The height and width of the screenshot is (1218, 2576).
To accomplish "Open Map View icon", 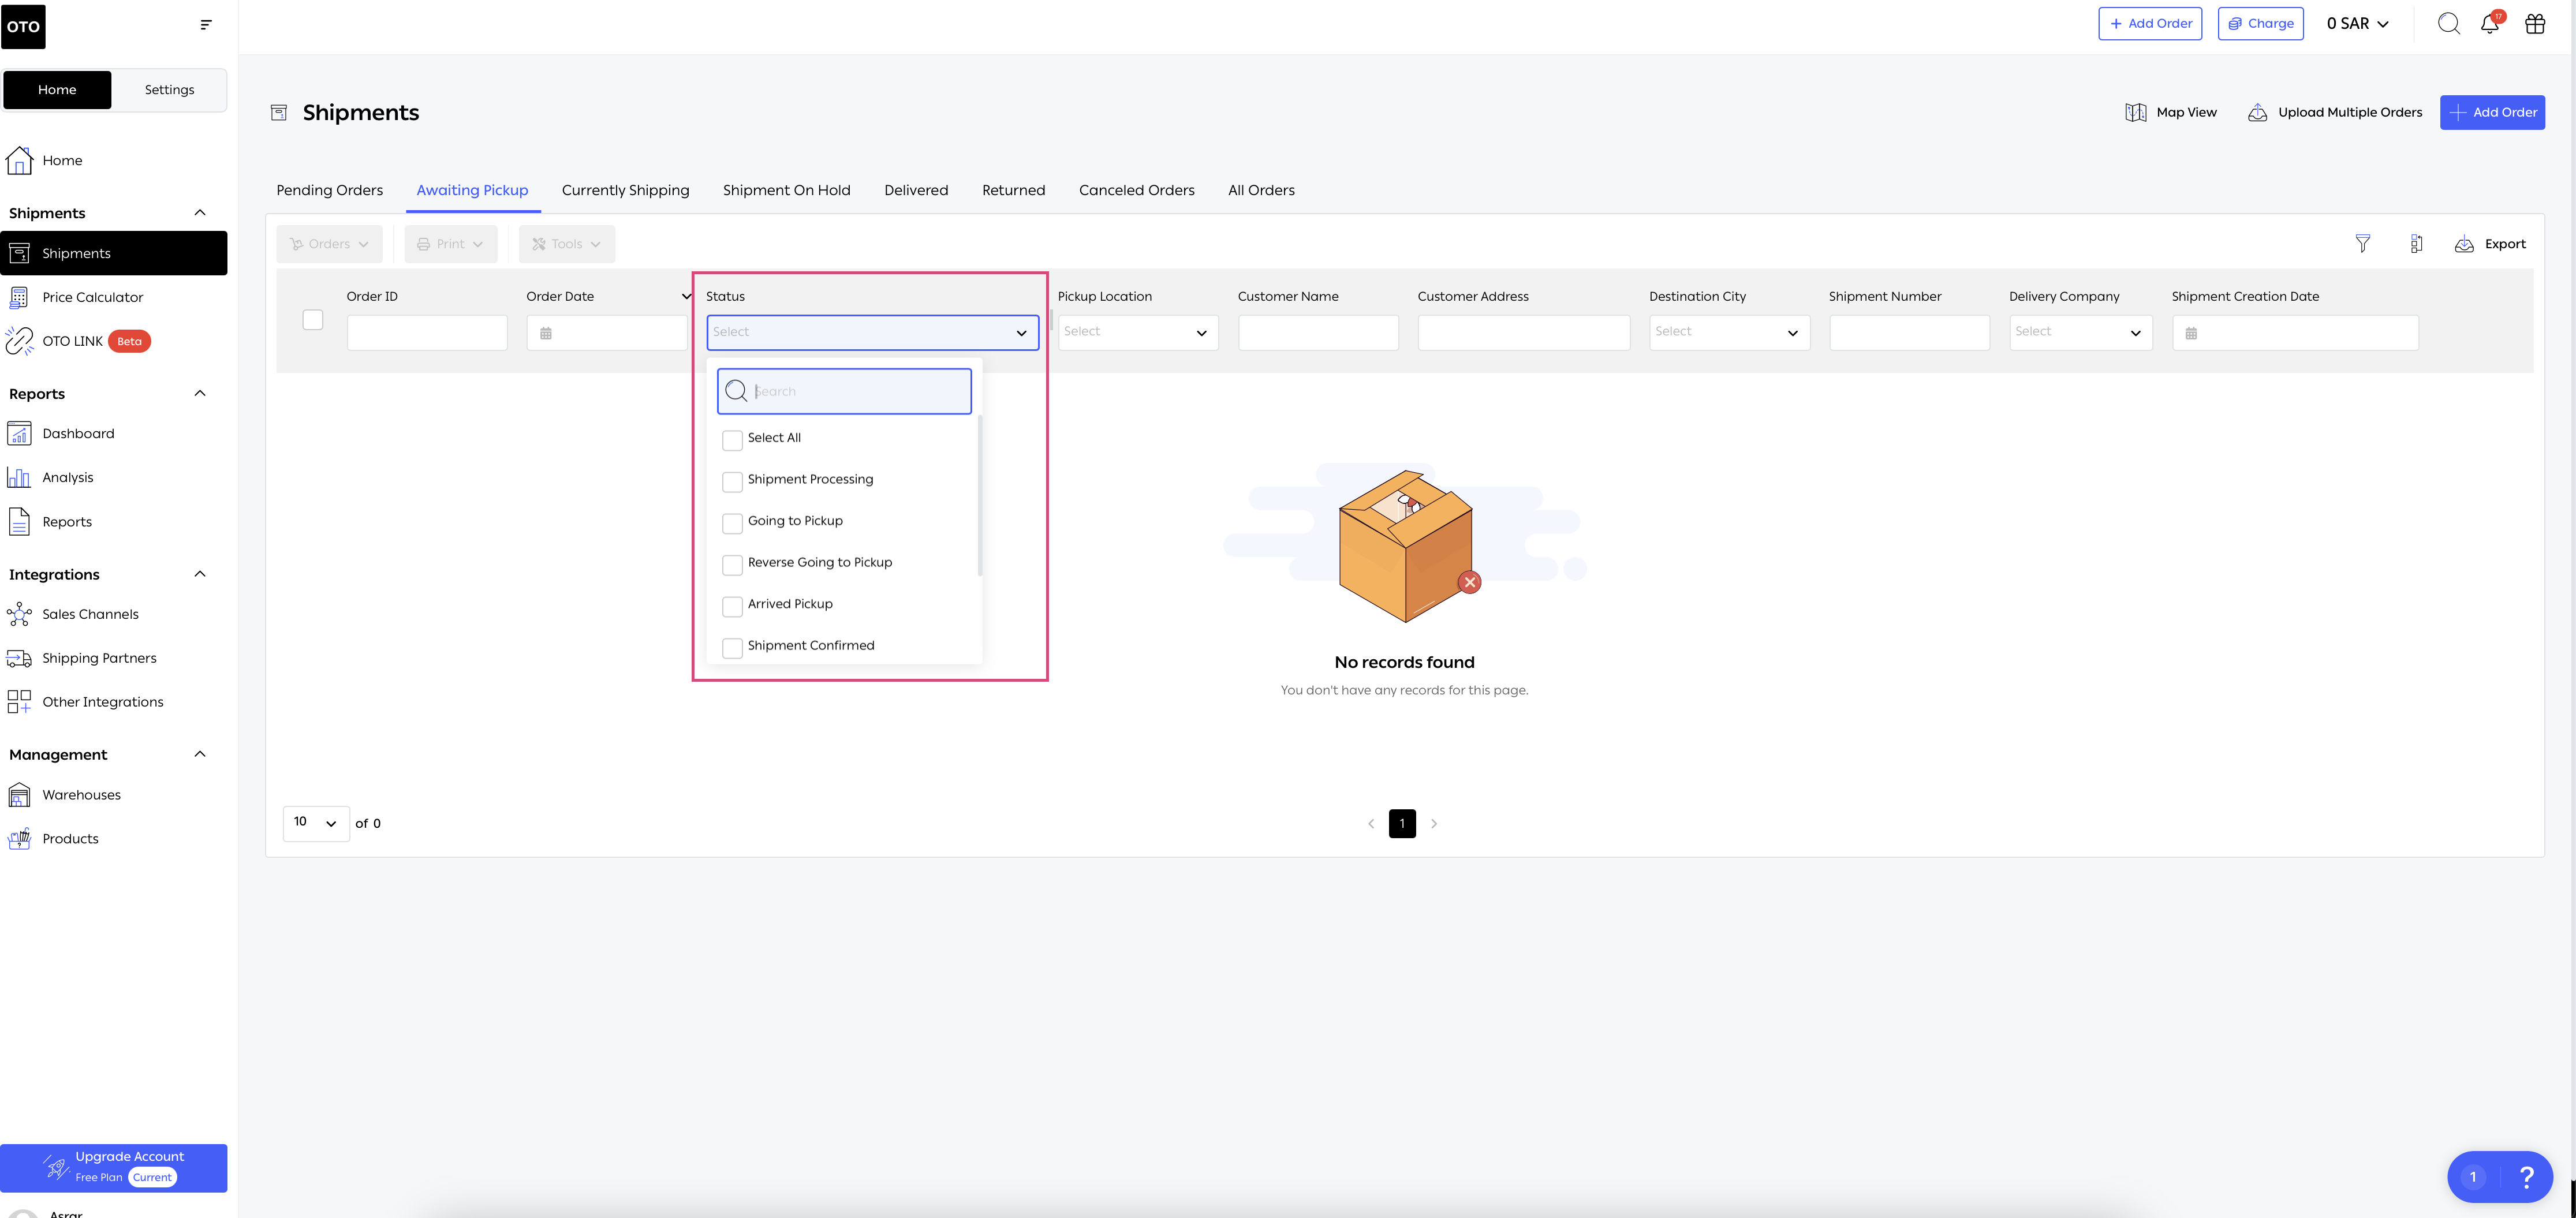I will [x=2135, y=112].
